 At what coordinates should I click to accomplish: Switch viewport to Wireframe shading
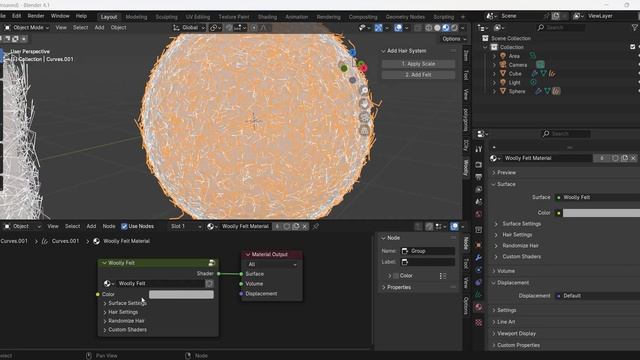(429, 28)
